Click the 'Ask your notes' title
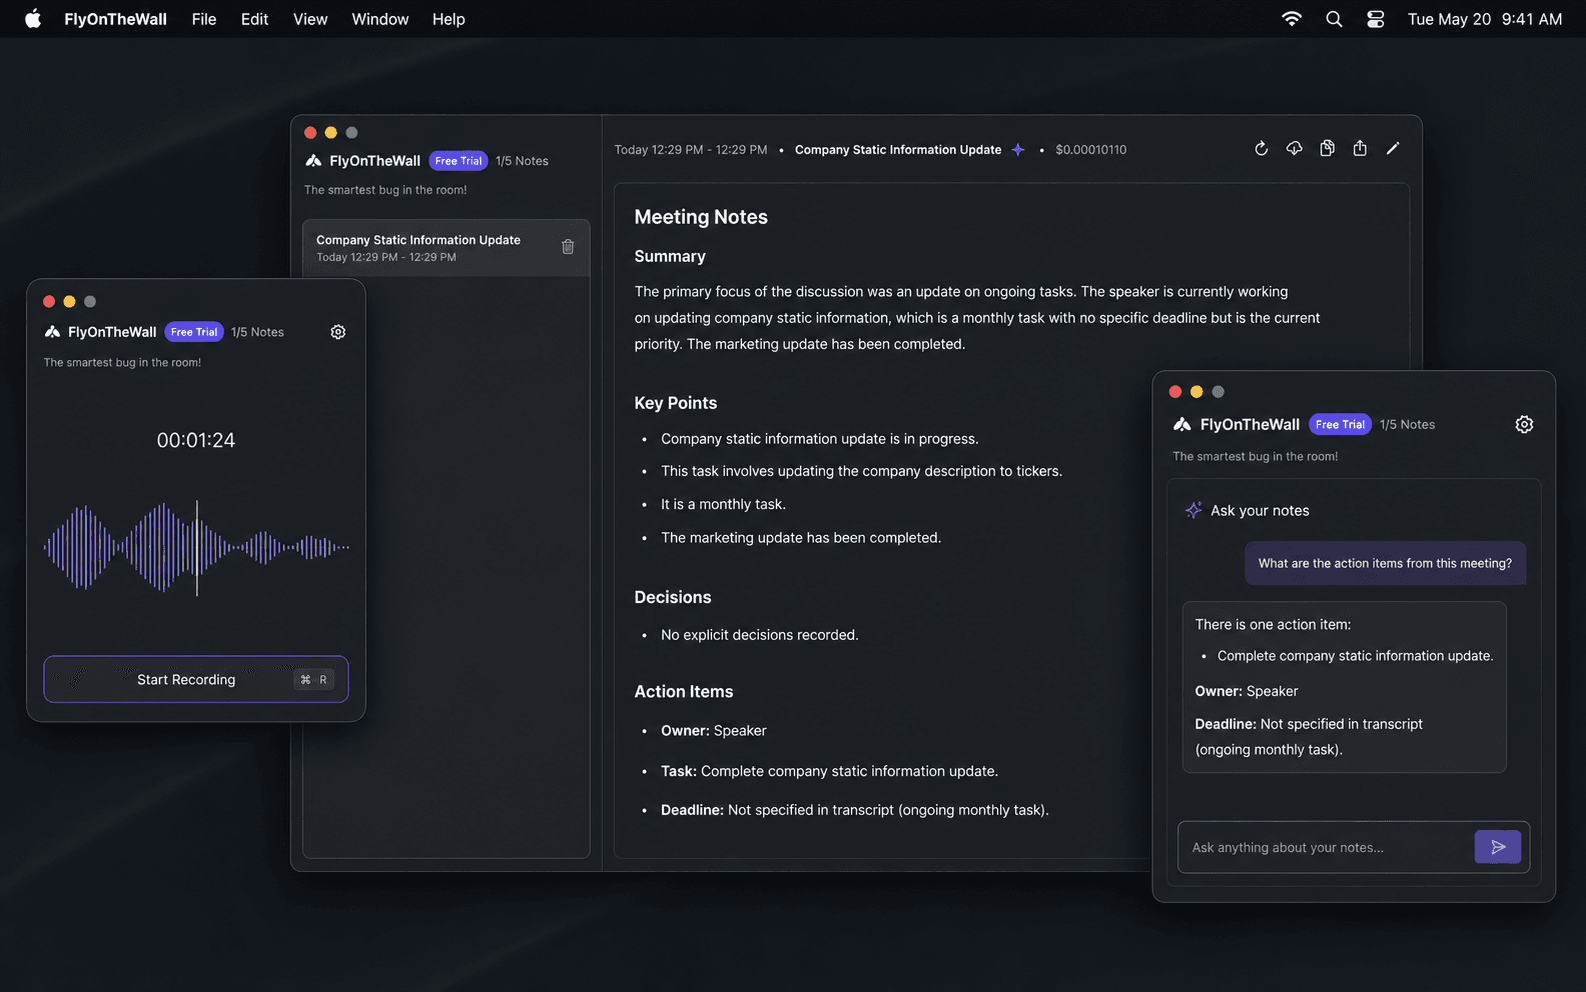This screenshot has width=1586, height=992. 1260,510
